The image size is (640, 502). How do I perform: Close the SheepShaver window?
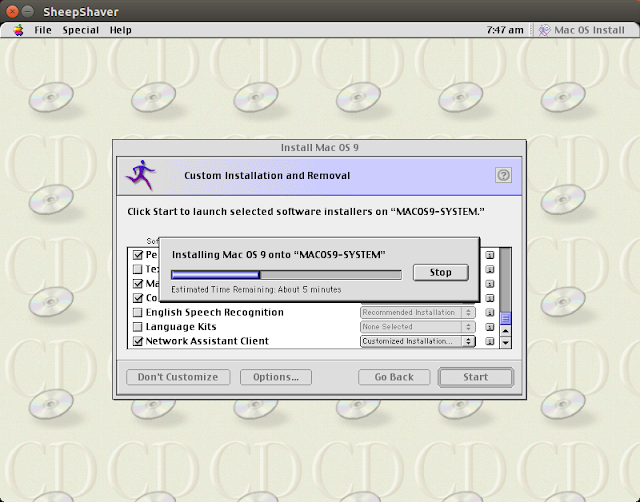click(x=12, y=11)
